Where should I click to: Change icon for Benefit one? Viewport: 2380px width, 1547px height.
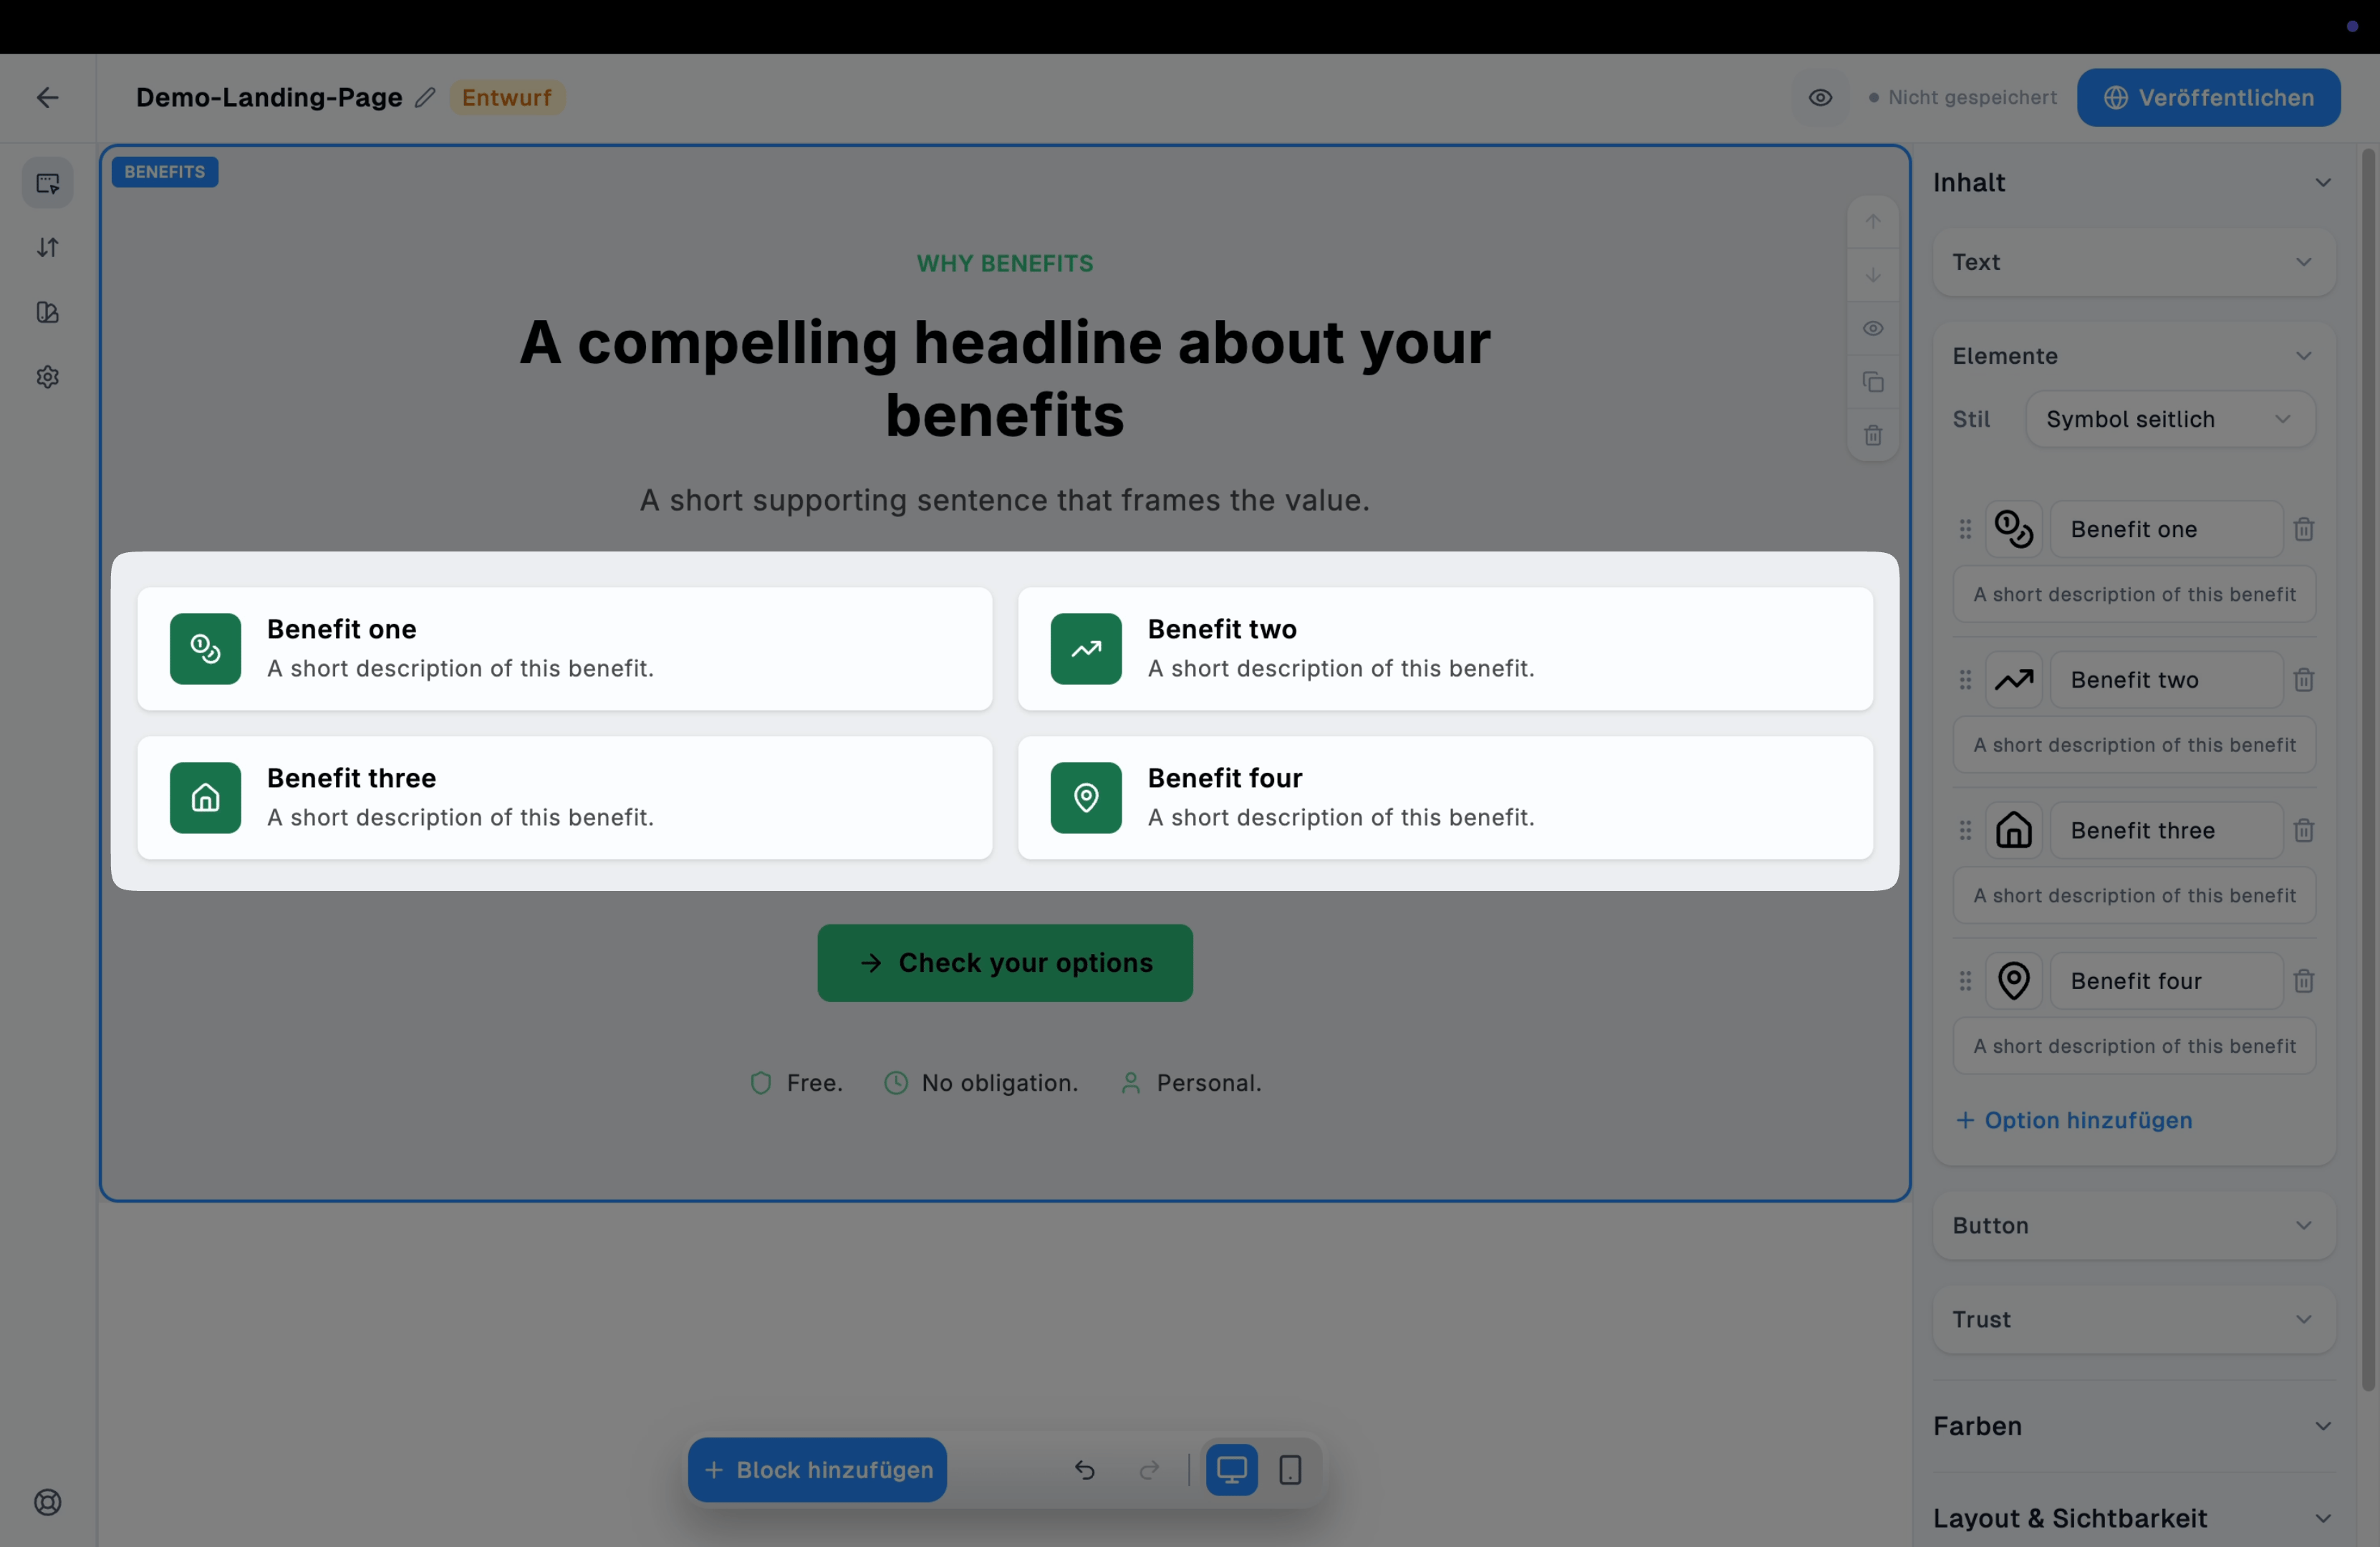coord(2013,529)
